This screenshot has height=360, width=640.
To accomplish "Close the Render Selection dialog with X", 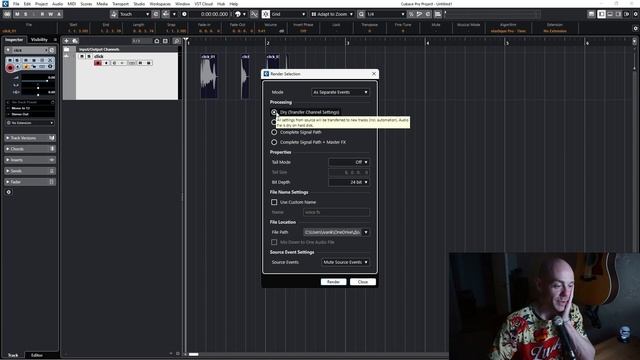I will click(x=374, y=74).
